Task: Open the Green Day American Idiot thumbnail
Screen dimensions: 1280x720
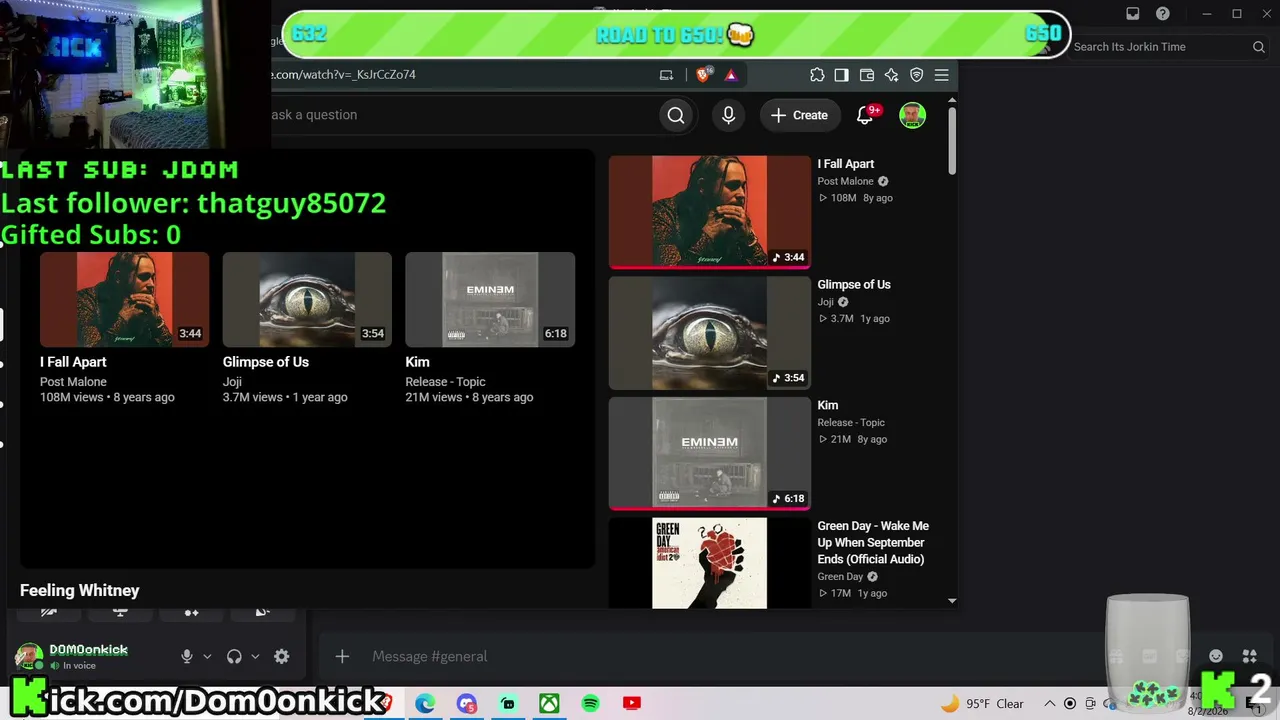Action: (709, 563)
